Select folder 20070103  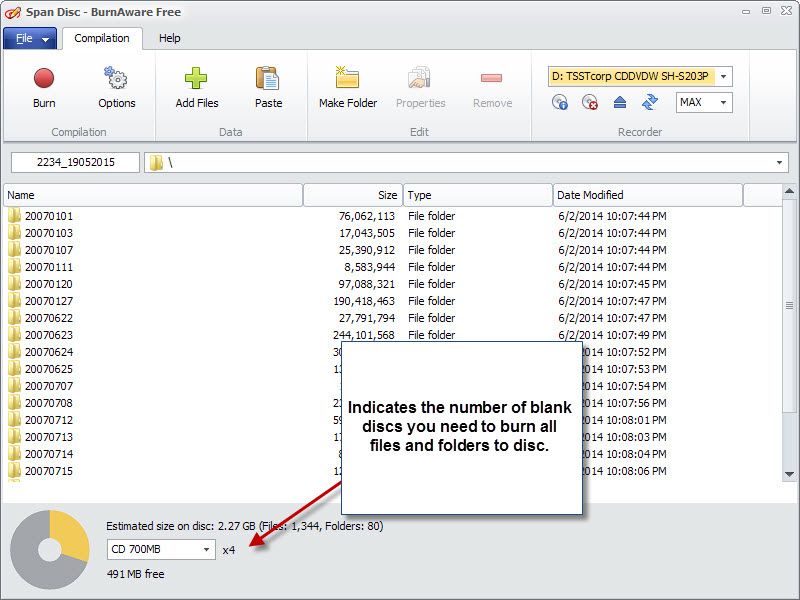click(49, 233)
